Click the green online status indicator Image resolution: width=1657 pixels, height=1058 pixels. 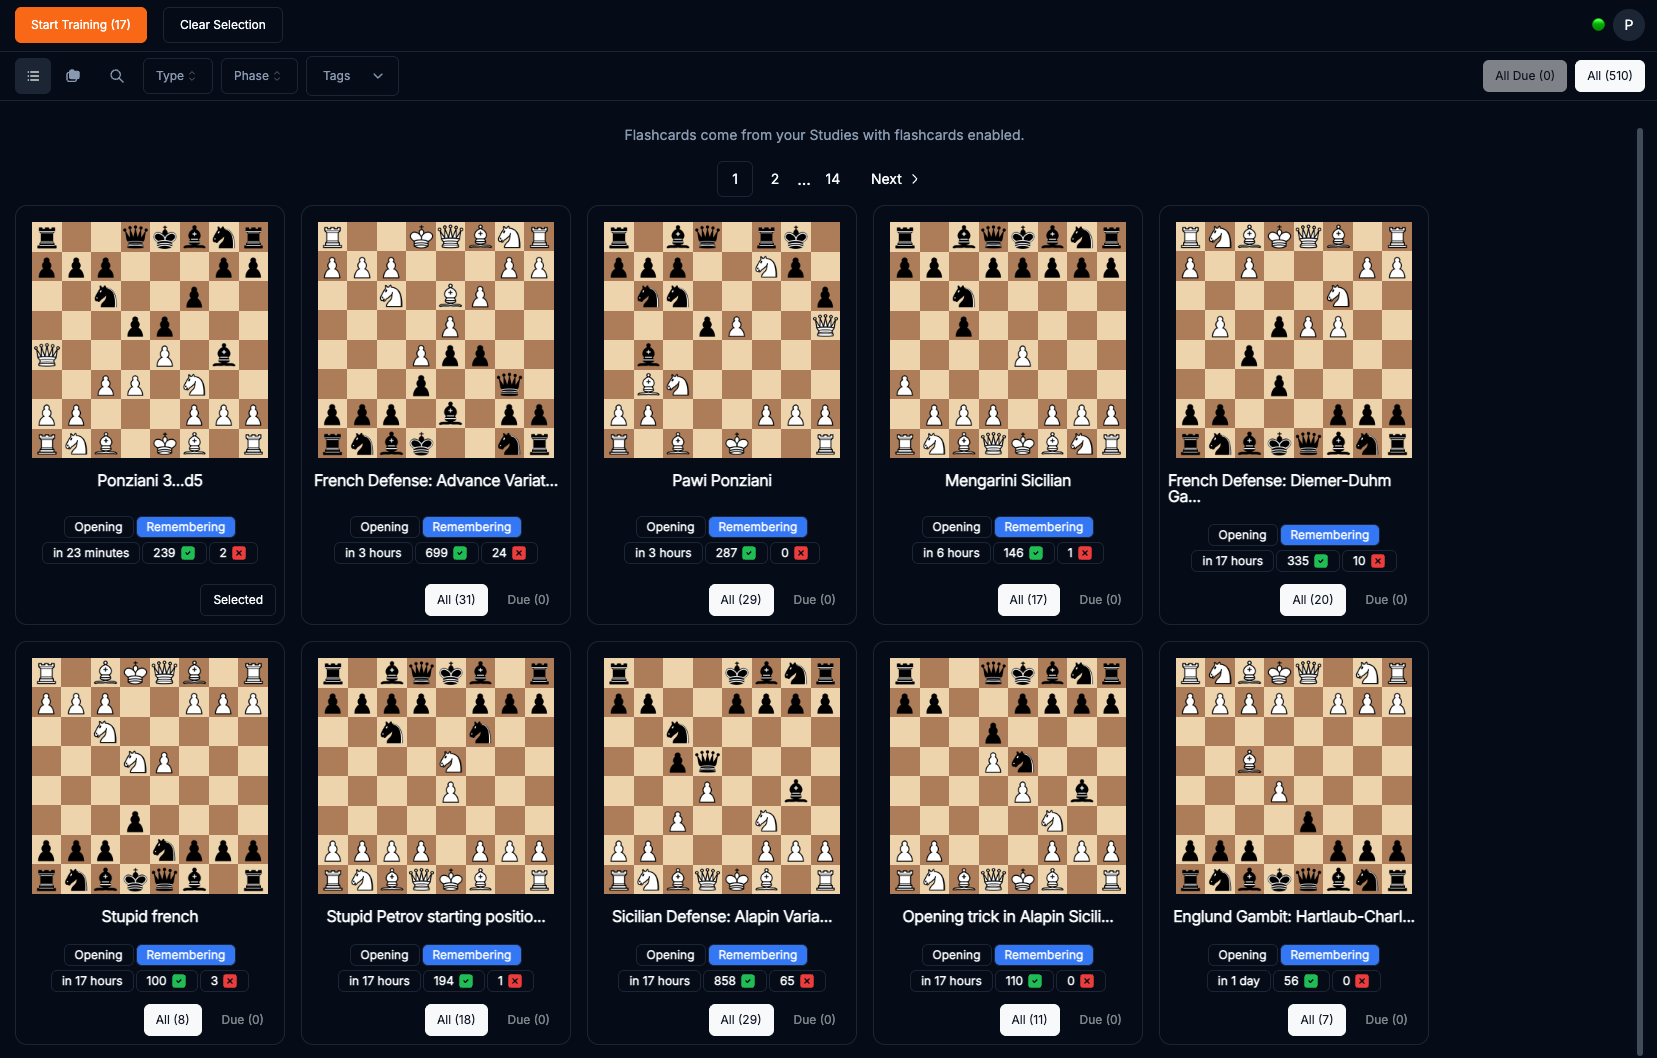pos(1598,25)
